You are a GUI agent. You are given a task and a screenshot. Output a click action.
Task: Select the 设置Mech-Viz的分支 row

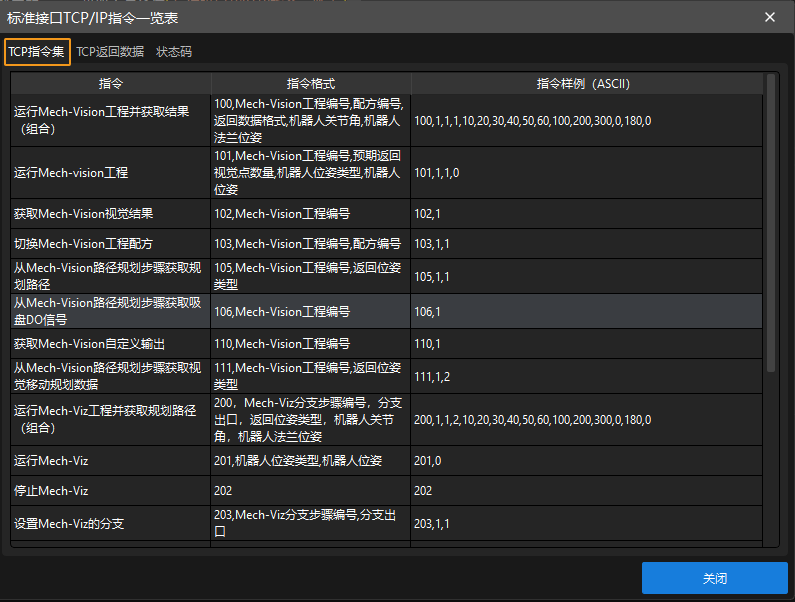coord(111,524)
